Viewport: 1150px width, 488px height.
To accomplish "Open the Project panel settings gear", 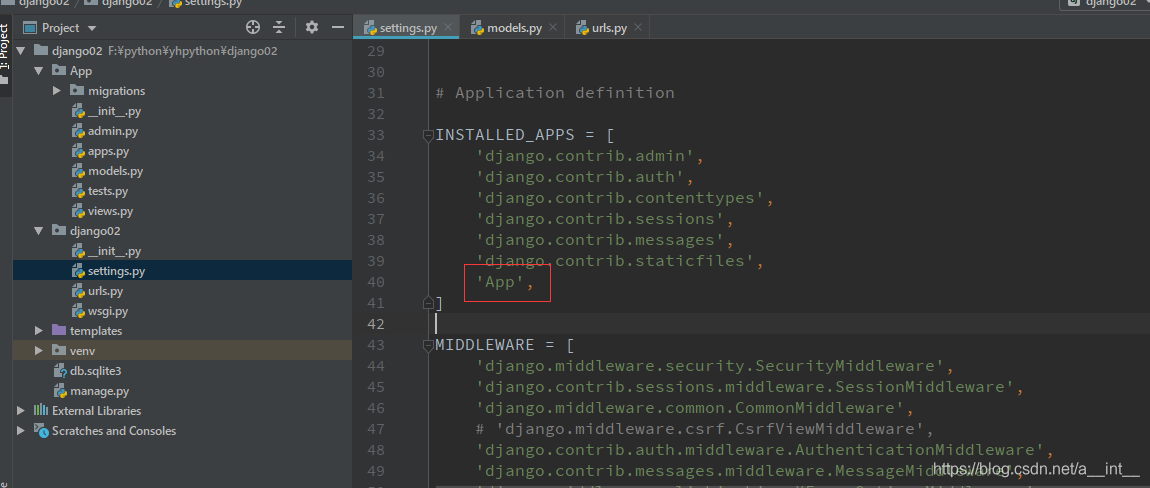I will [x=312, y=28].
